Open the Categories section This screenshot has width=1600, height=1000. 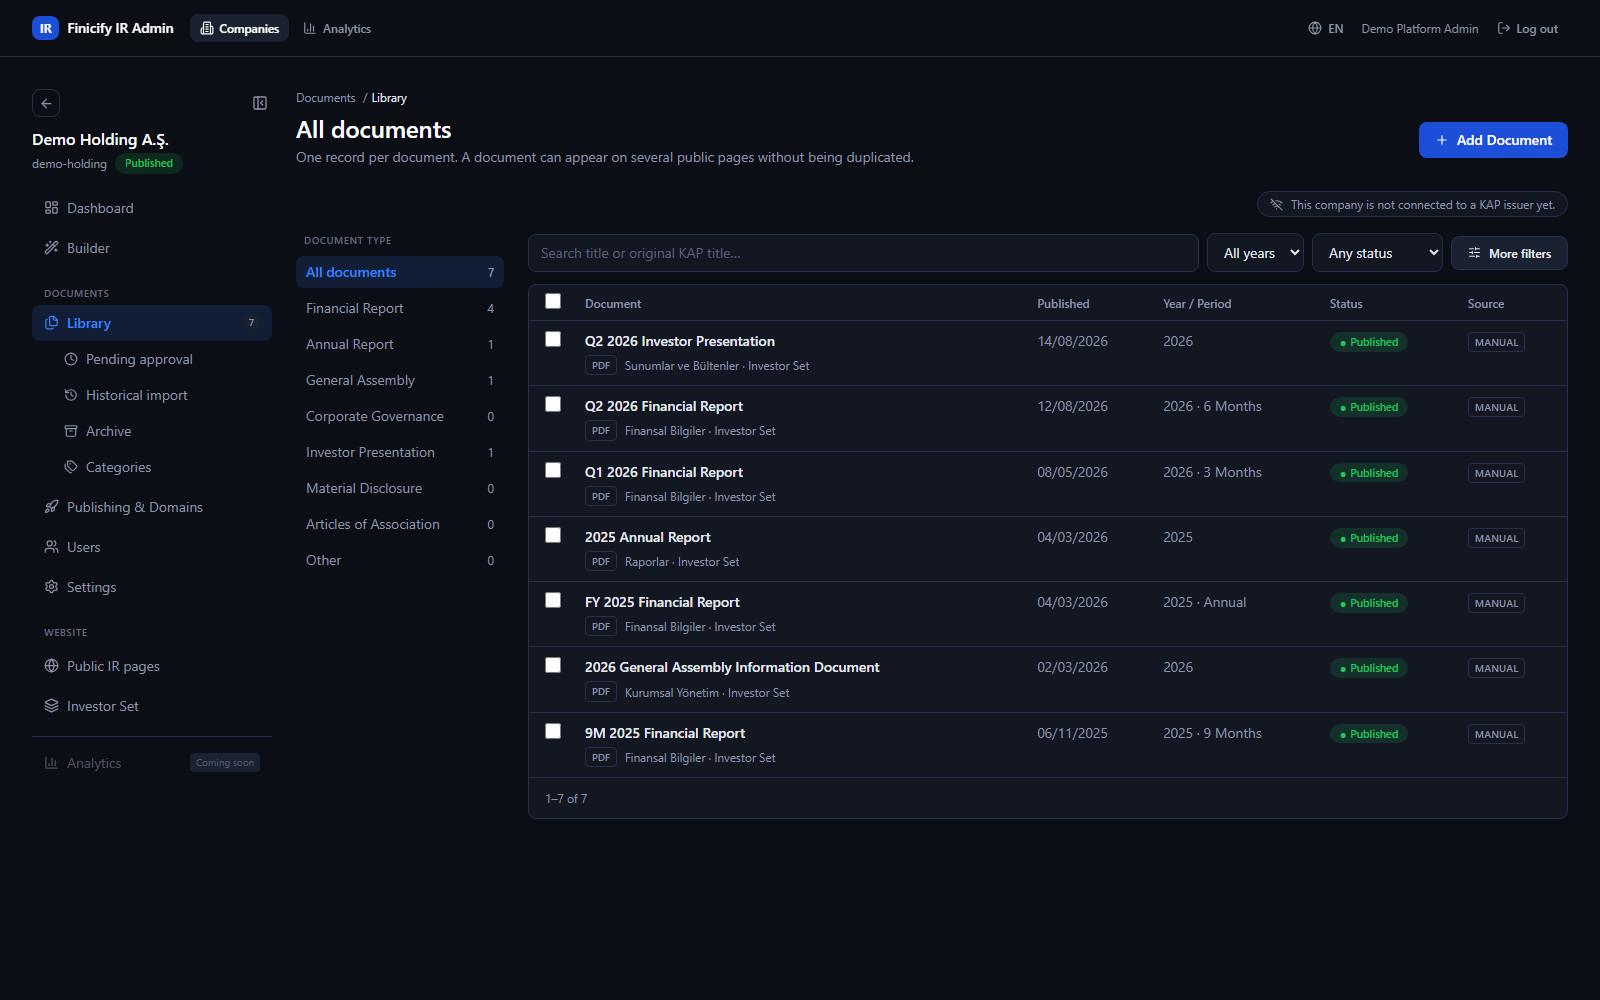(x=162, y=467)
